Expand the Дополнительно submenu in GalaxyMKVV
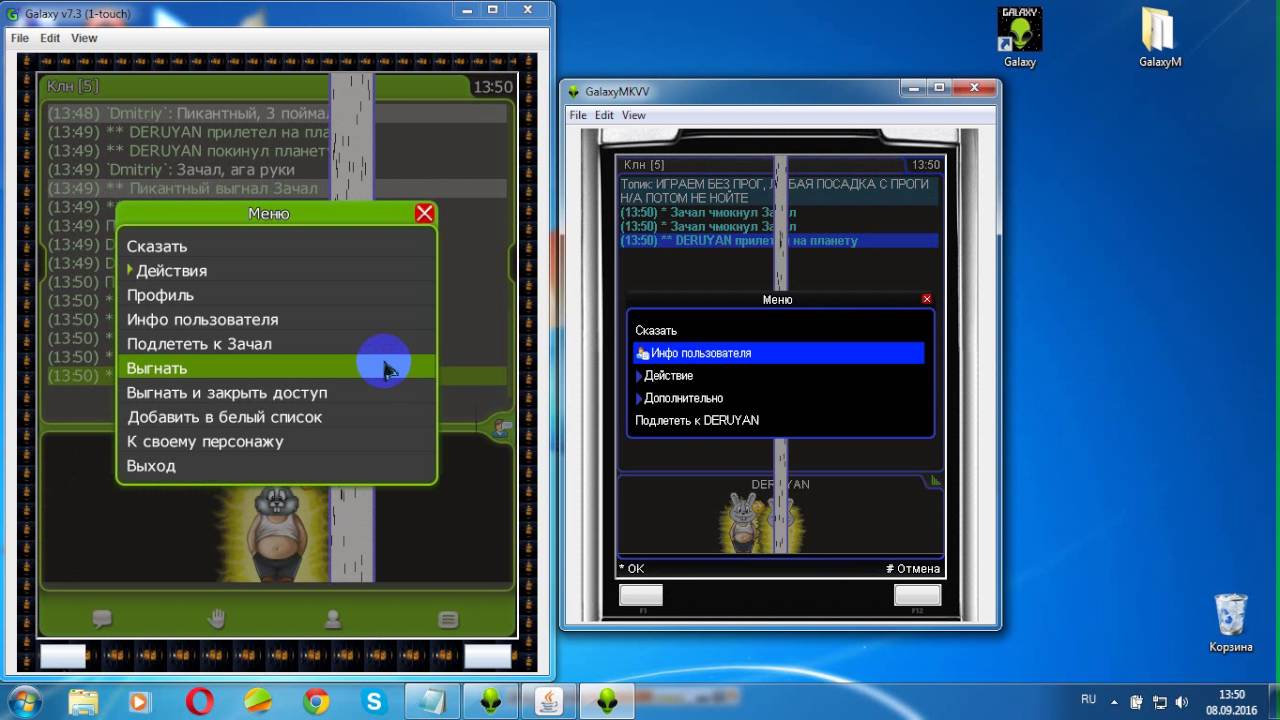Viewport: 1280px width, 720px height. click(779, 398)
